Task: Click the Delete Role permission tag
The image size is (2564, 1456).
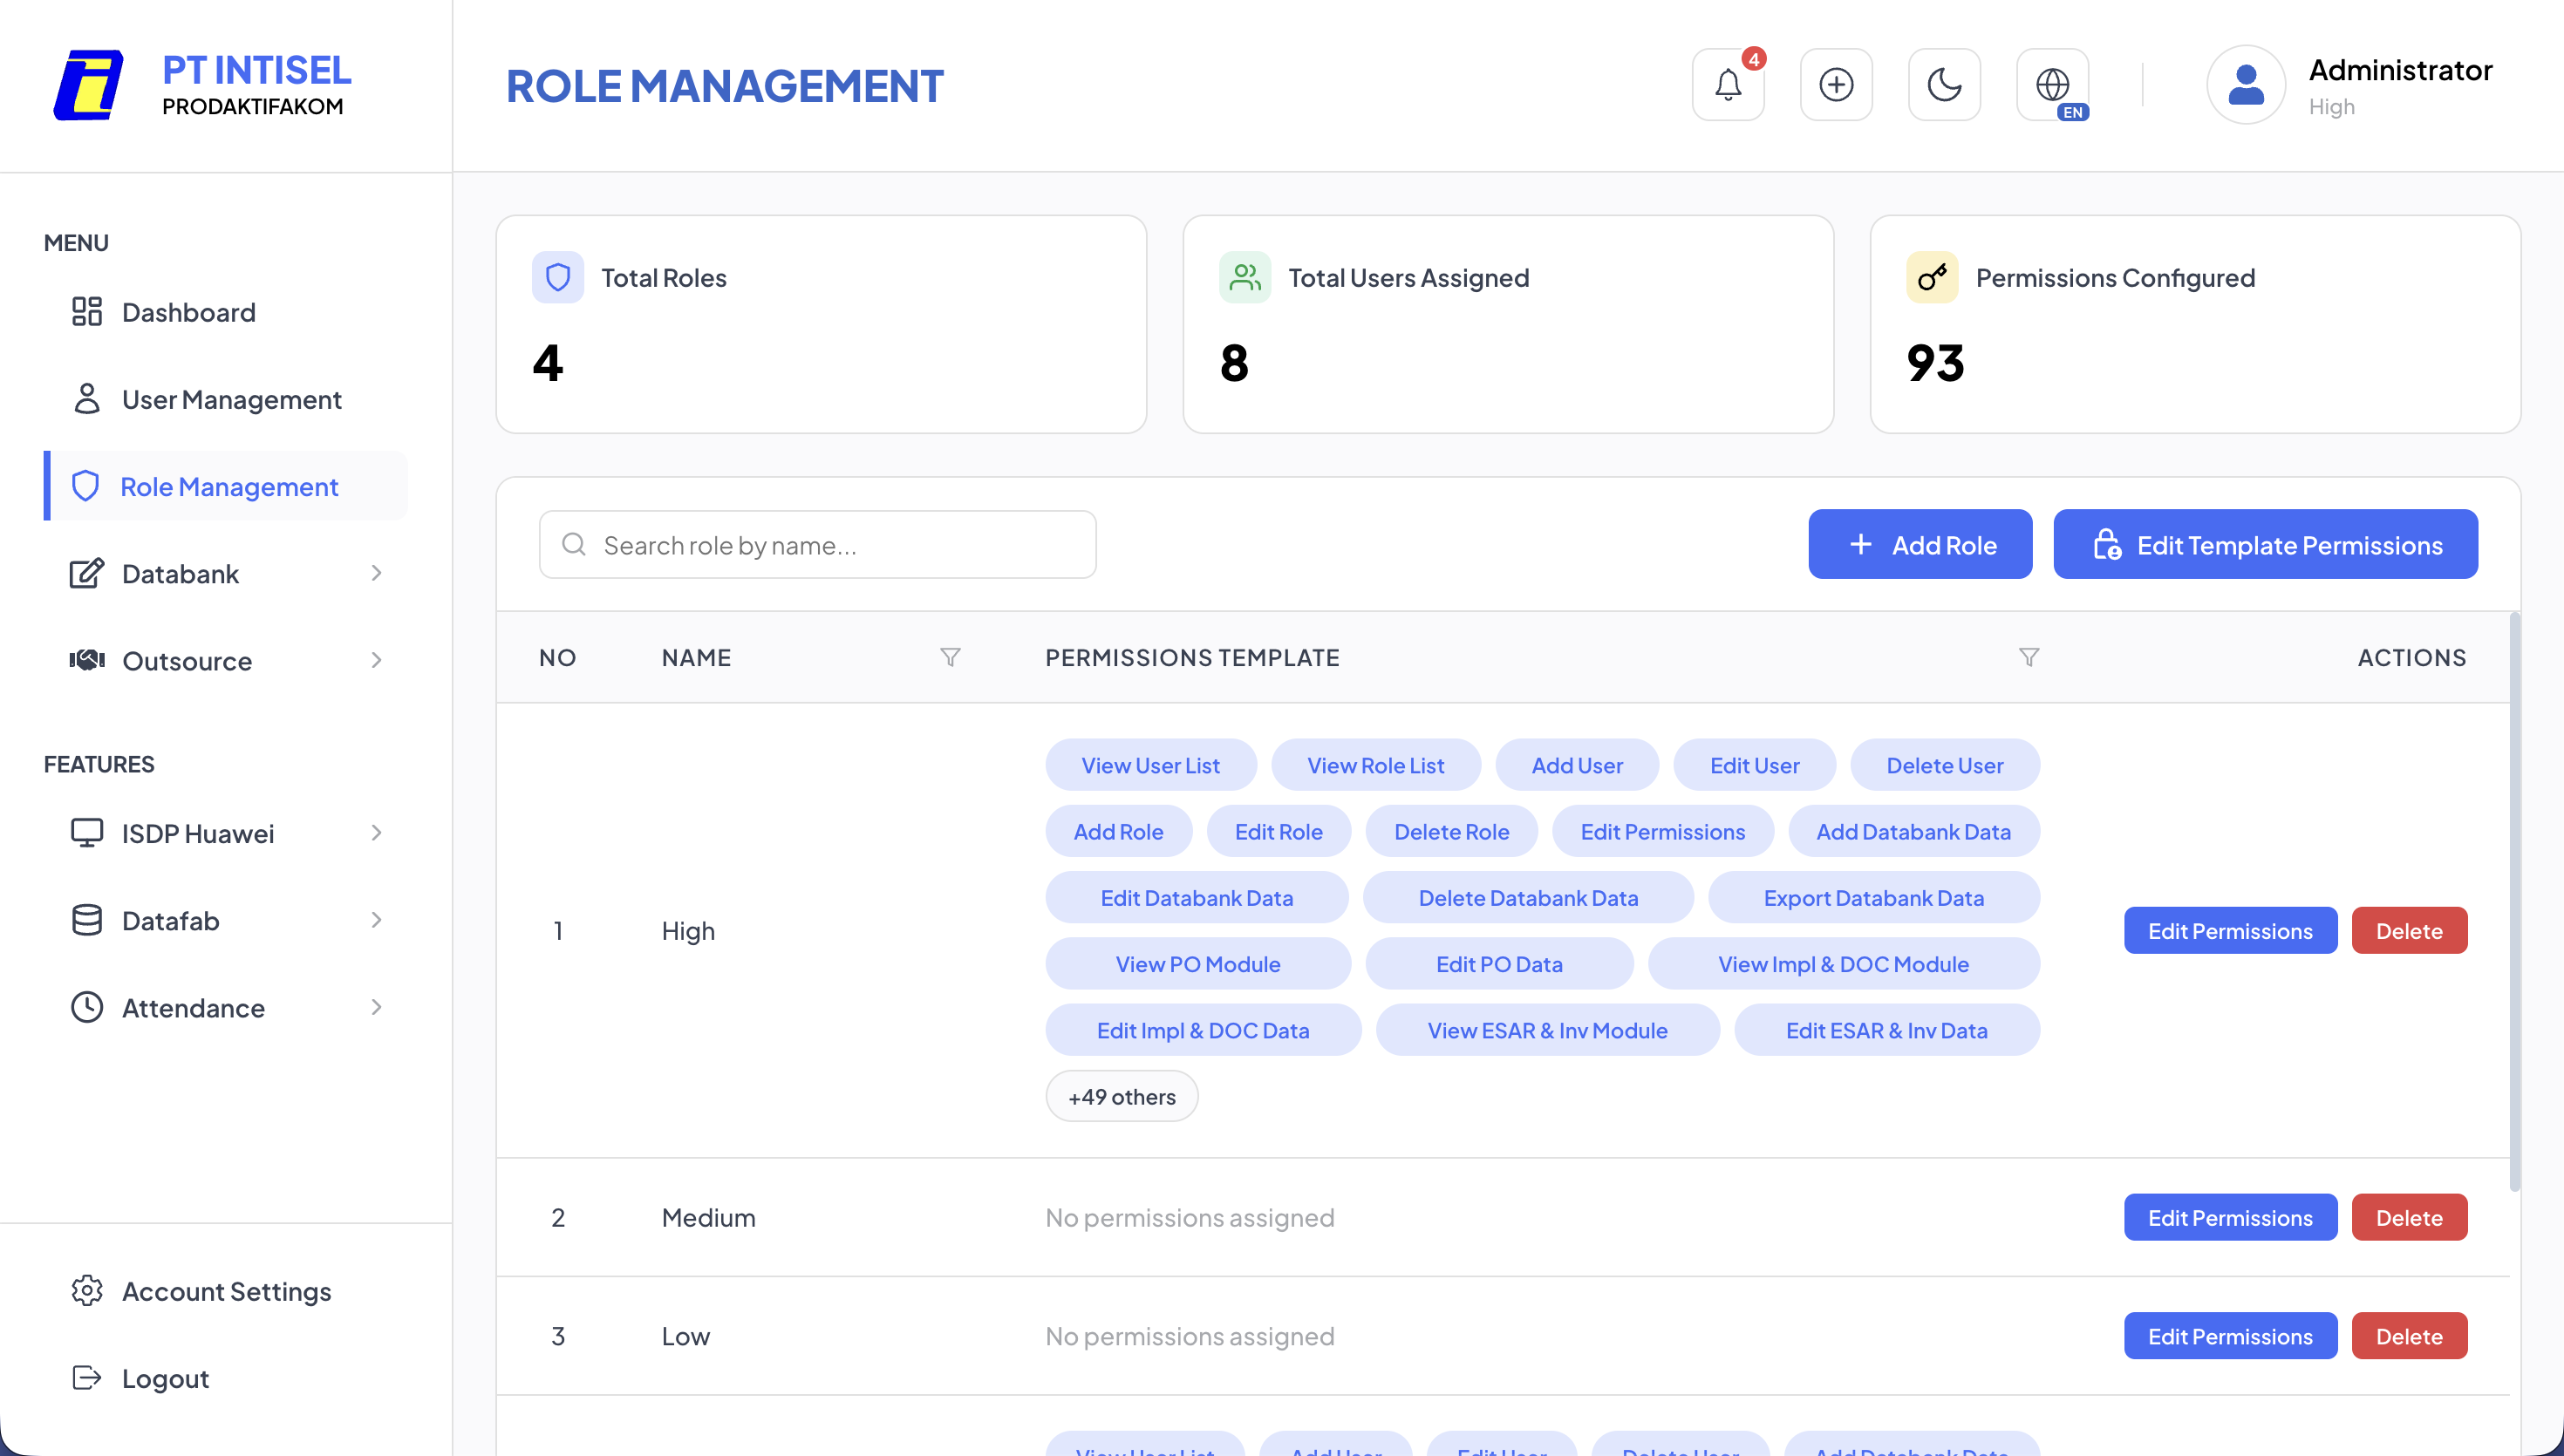Action: [1452, 830]
